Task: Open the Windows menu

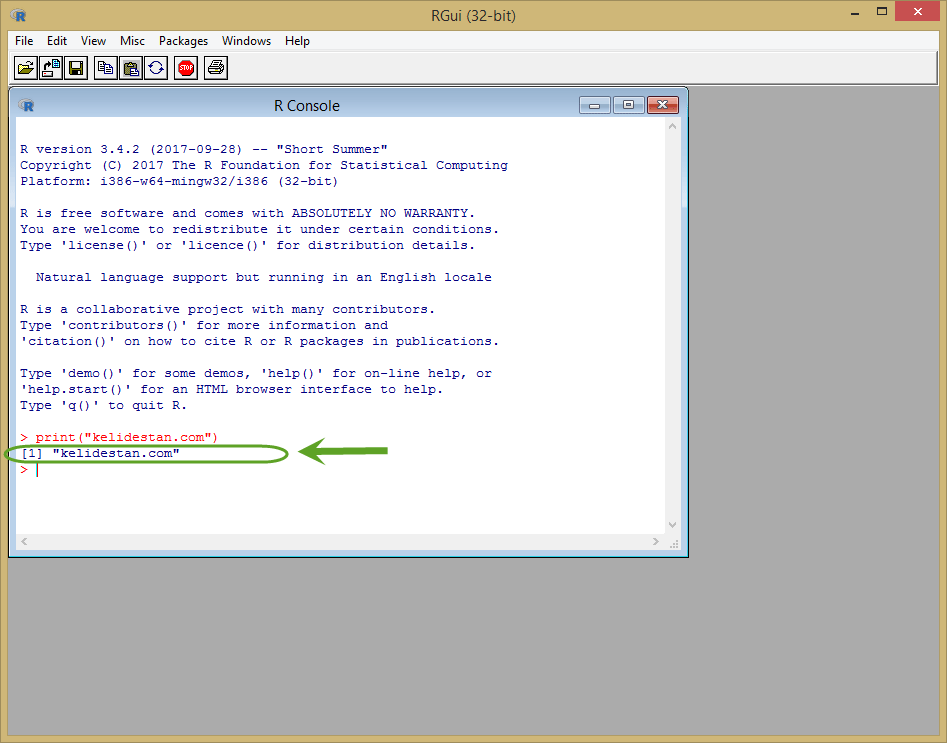Action: [x=246, y=40]
